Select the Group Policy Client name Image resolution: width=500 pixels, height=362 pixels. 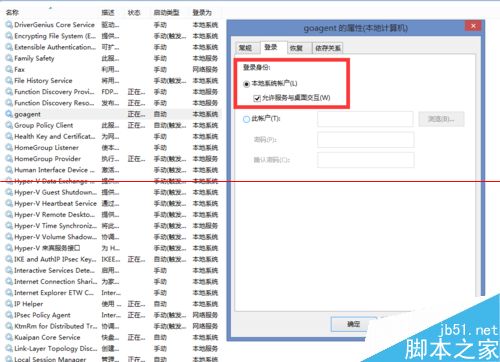(x=44, y=125)
